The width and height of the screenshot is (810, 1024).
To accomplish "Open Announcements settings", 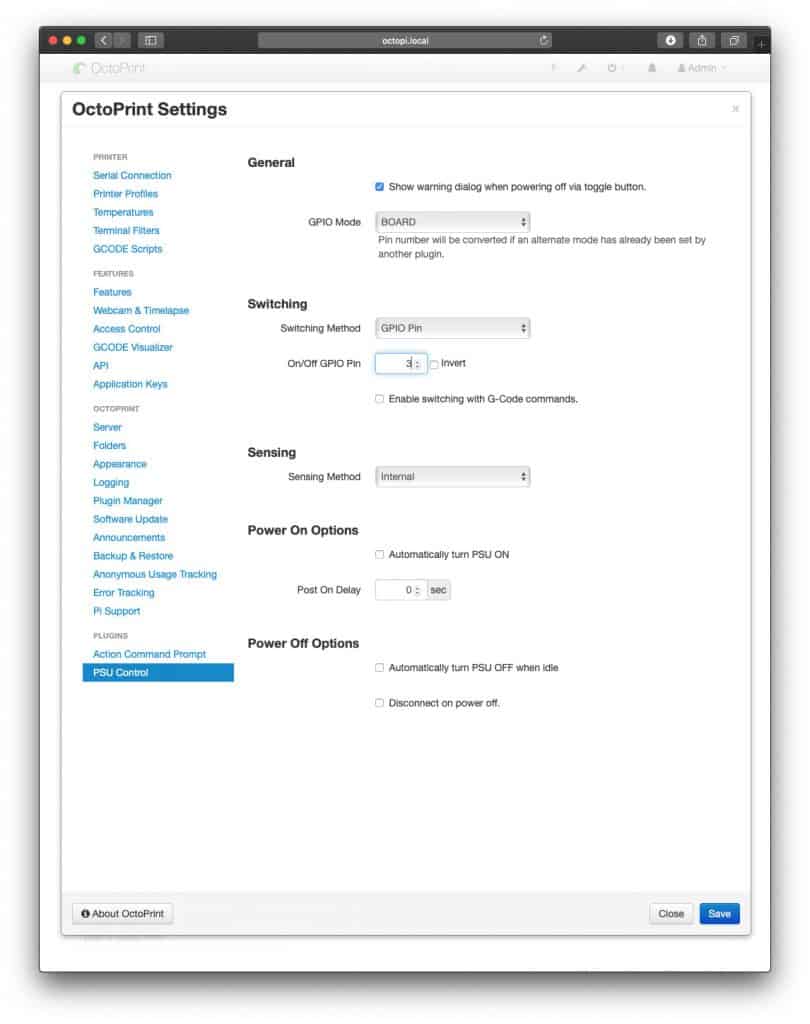I will pyautogui.click(x=129, y=537).
